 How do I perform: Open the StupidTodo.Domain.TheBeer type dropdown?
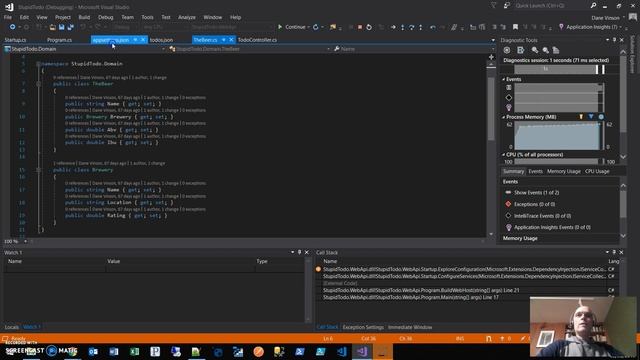coord(249,49)
